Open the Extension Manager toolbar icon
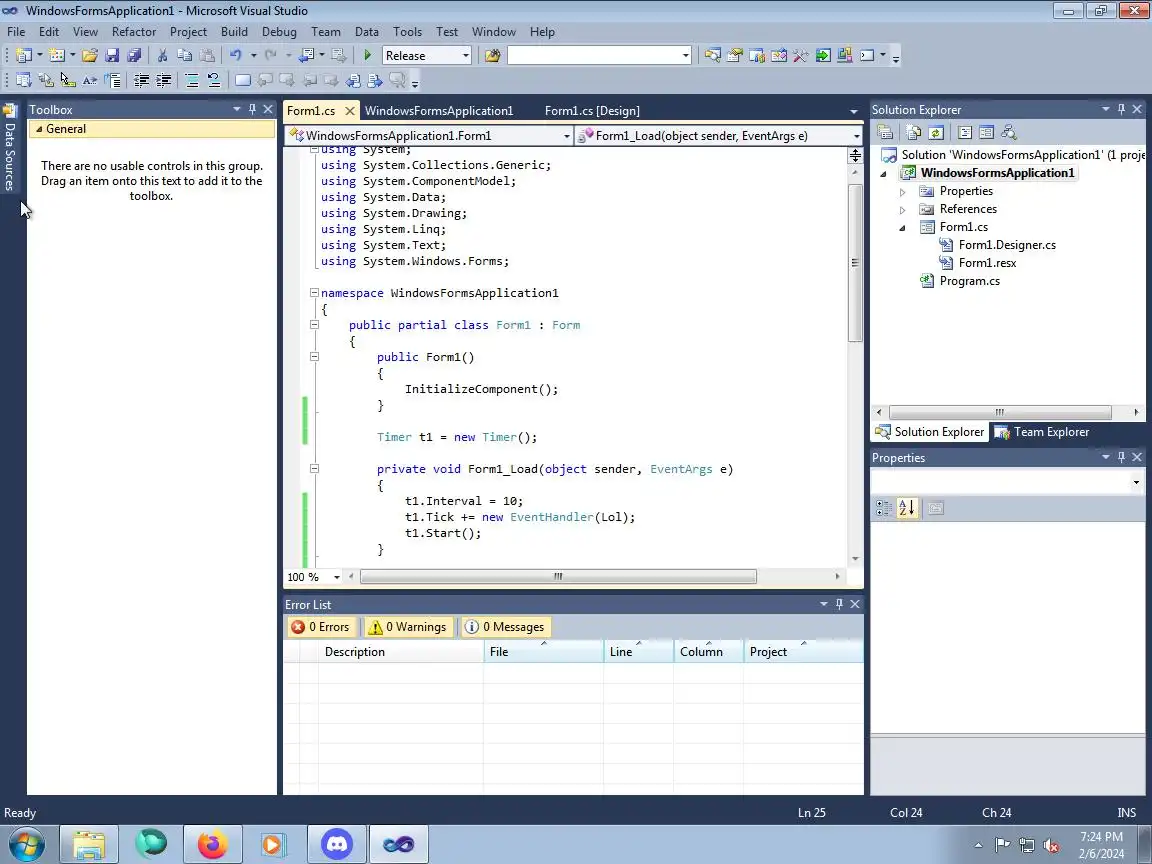 click(x=845, y=55)
